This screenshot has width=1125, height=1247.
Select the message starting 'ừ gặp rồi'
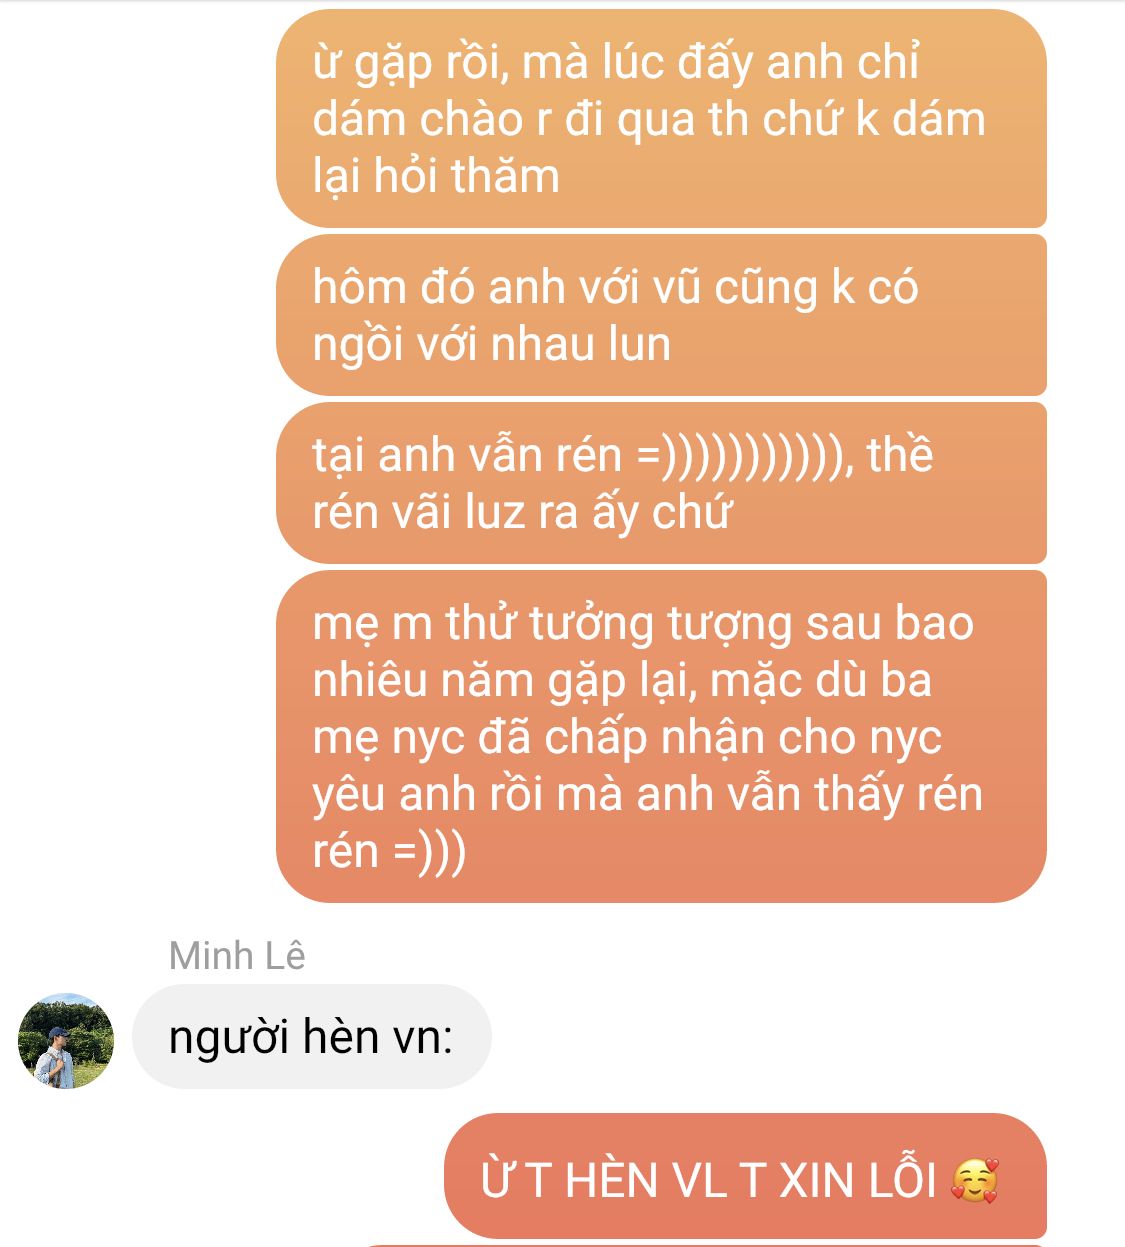point(661,119)
